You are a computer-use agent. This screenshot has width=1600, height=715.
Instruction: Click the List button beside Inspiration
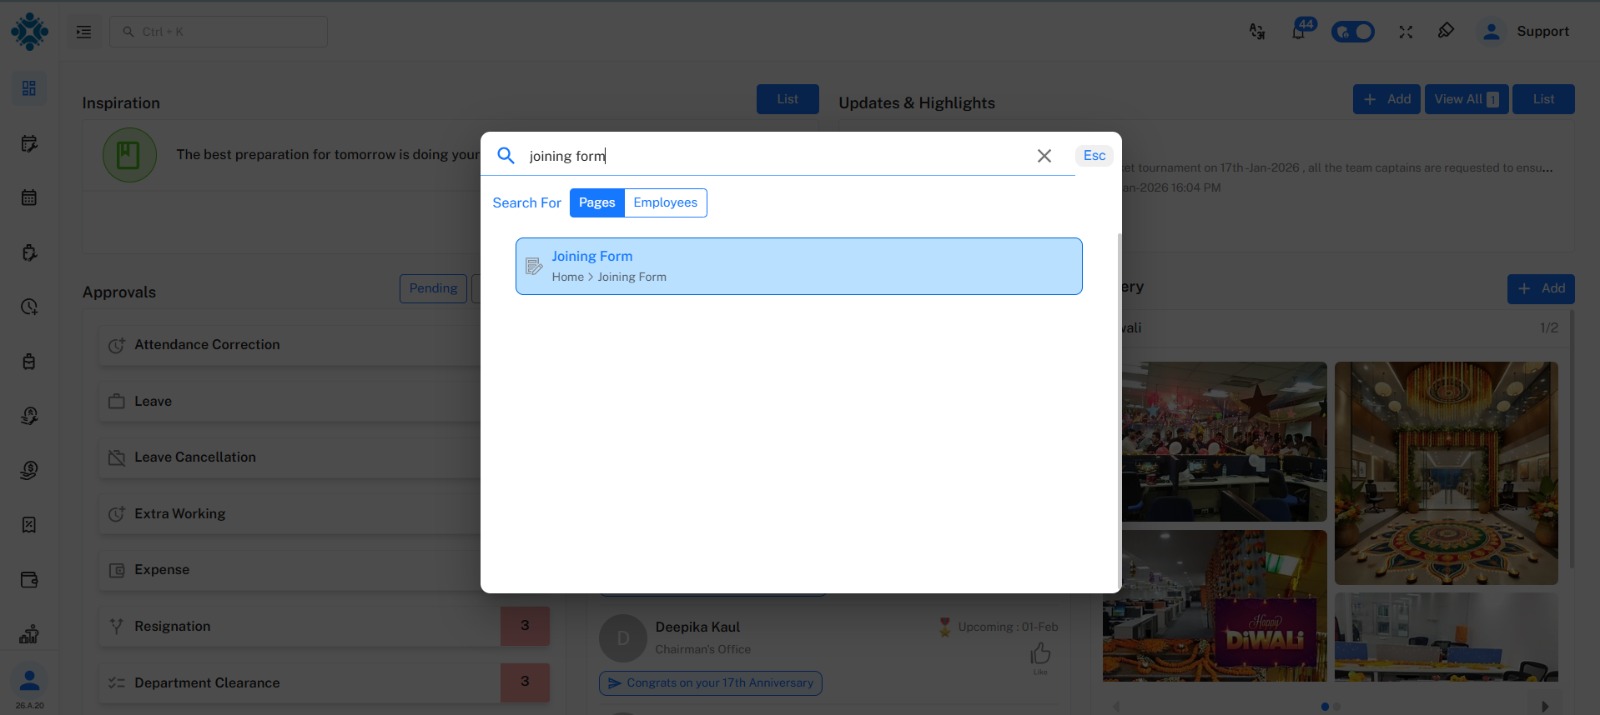(788, 99)
